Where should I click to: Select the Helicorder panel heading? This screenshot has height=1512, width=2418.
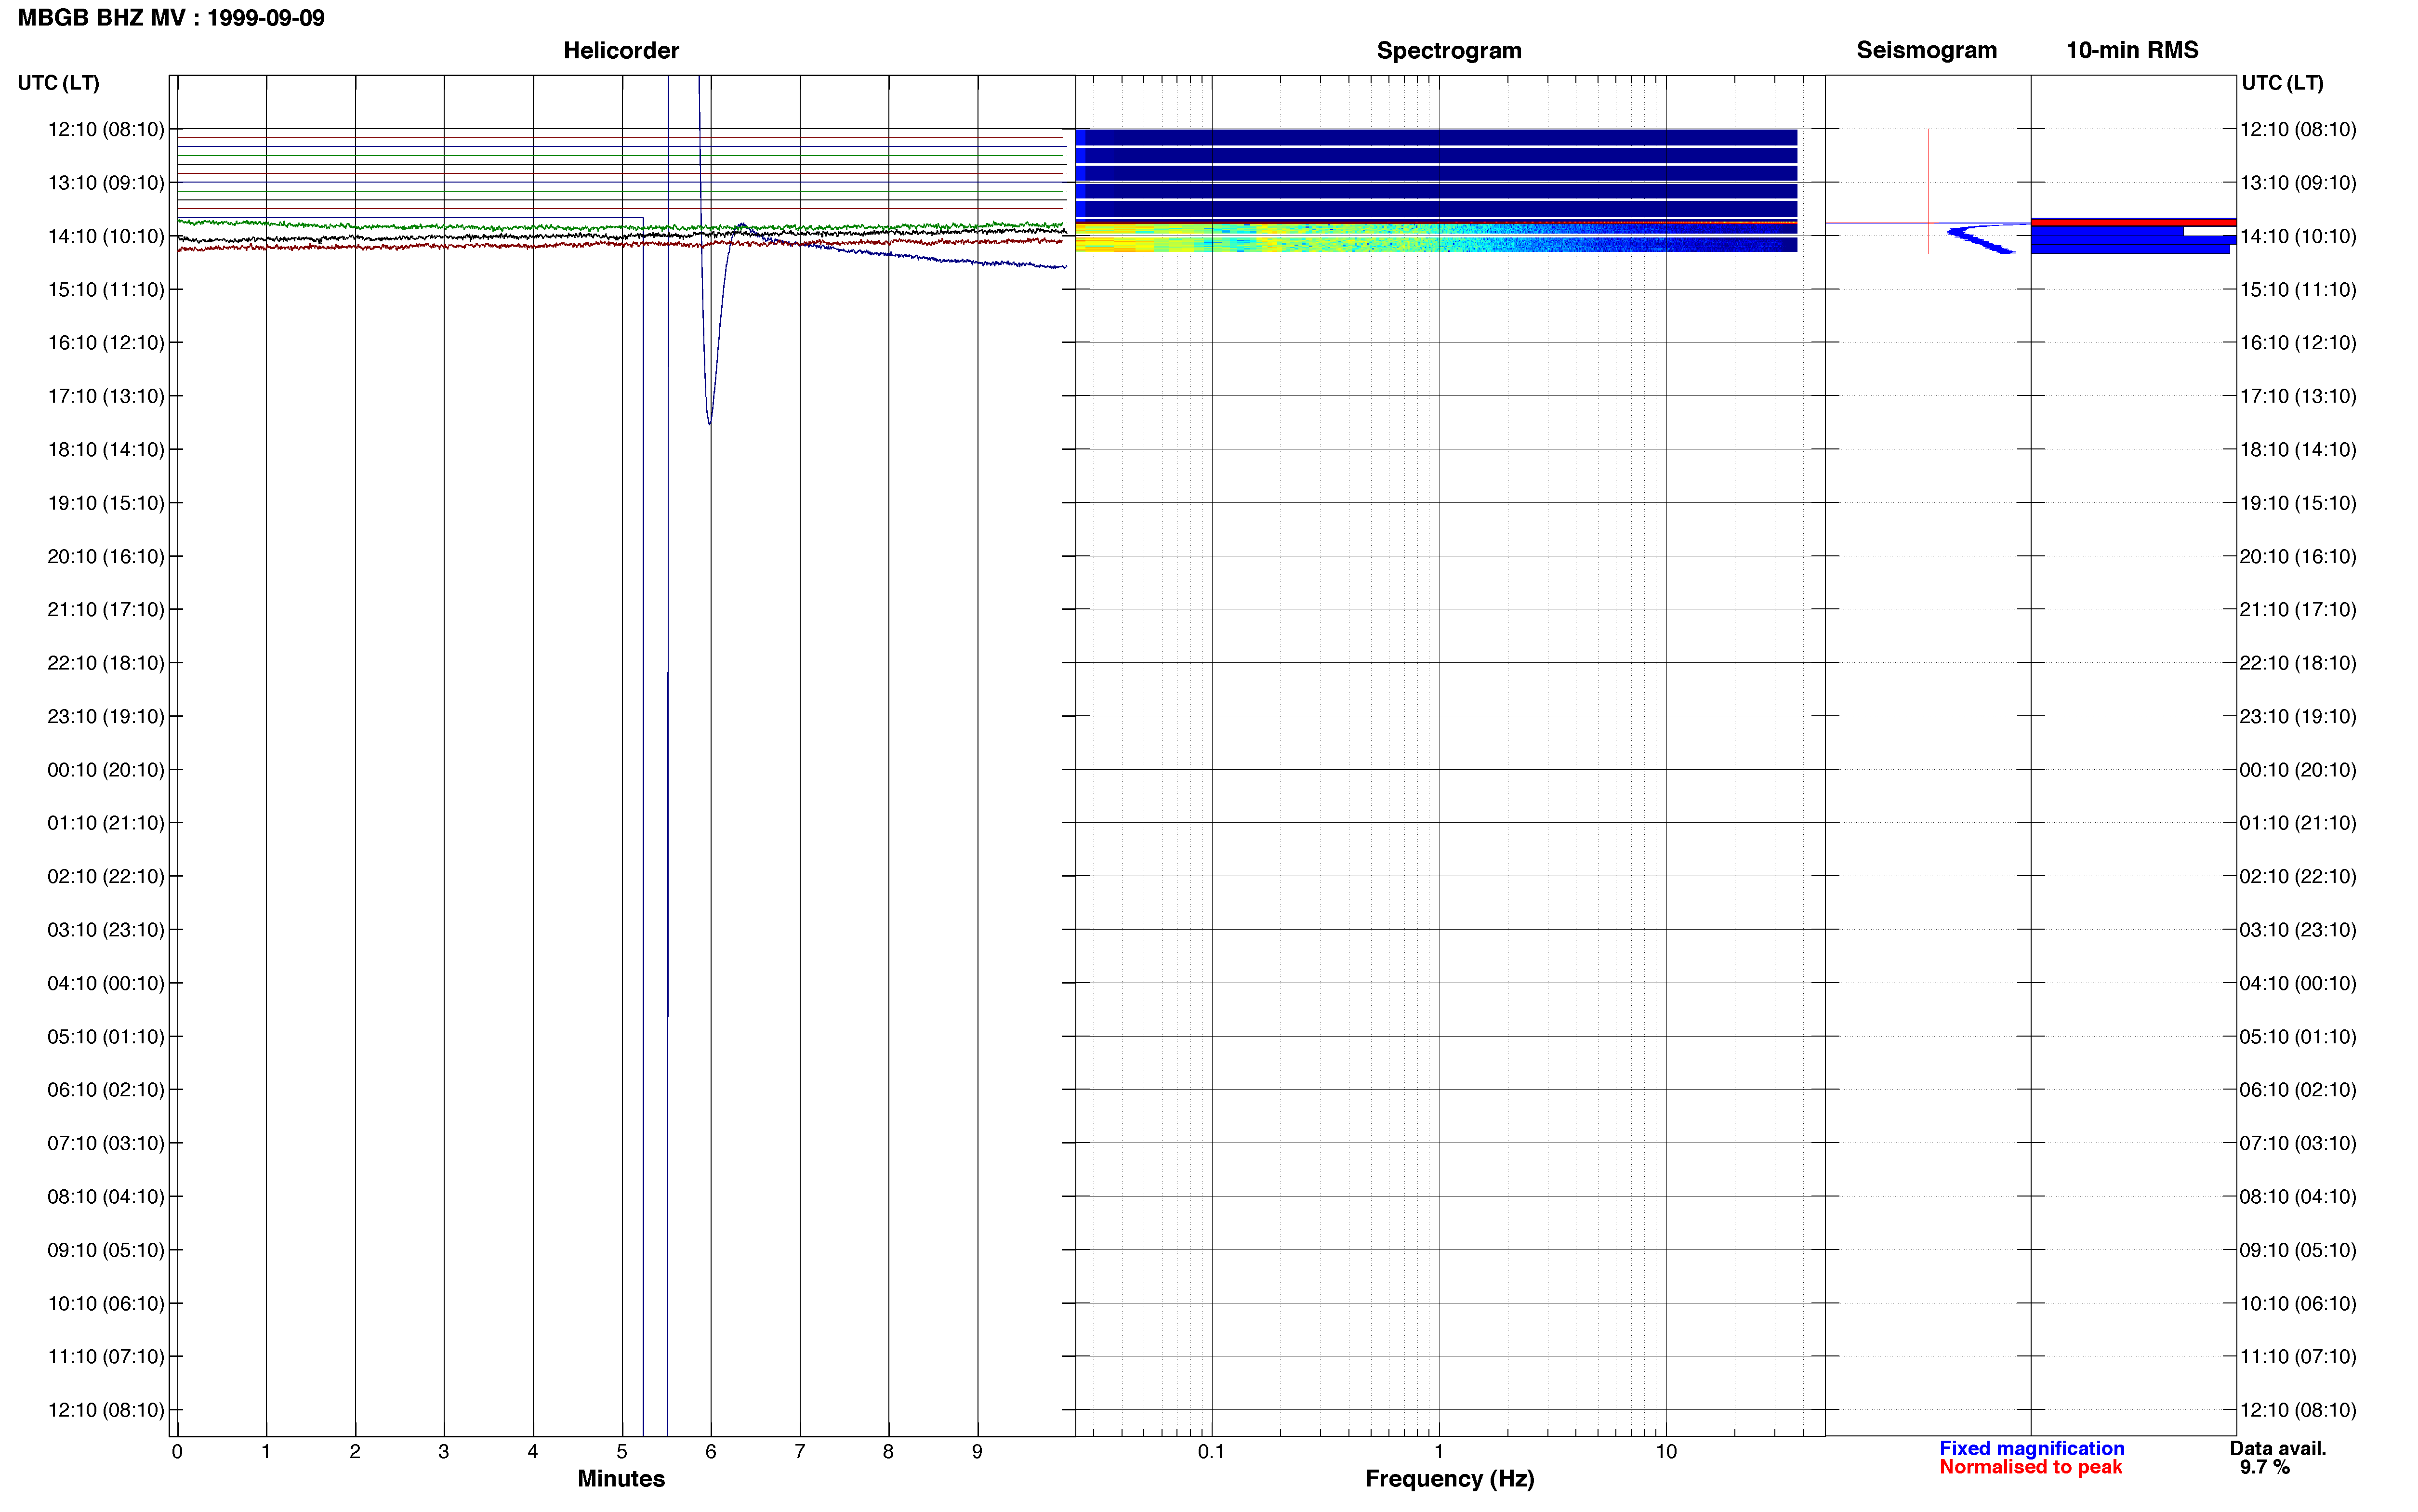click(x=621, y=50)
